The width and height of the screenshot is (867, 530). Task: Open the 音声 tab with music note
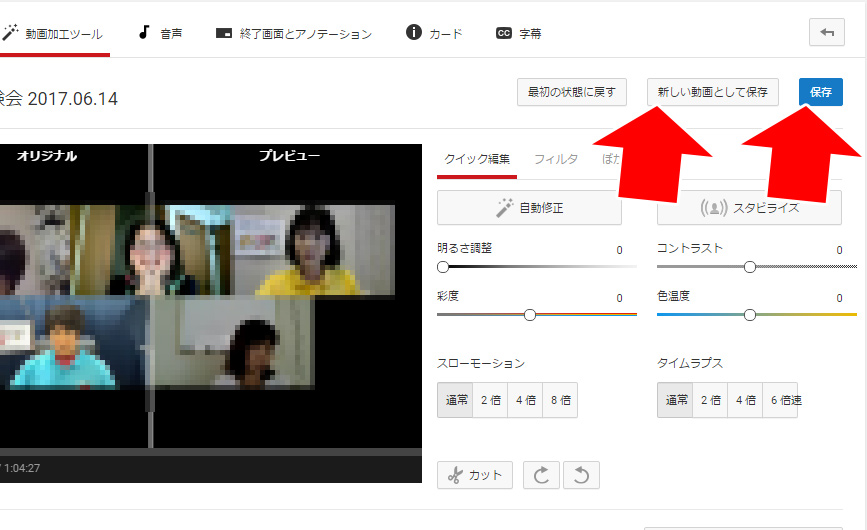click(x=160, y=33)
